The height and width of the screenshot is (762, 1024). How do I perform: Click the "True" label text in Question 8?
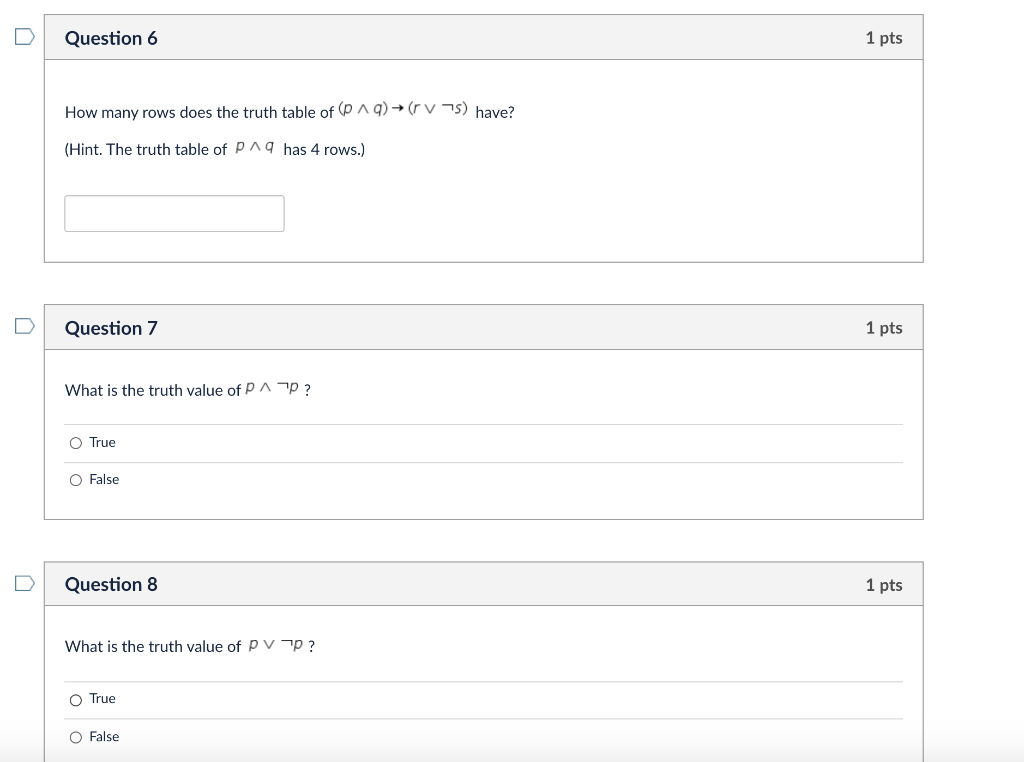pyautogui.click(x=103, y=698)
